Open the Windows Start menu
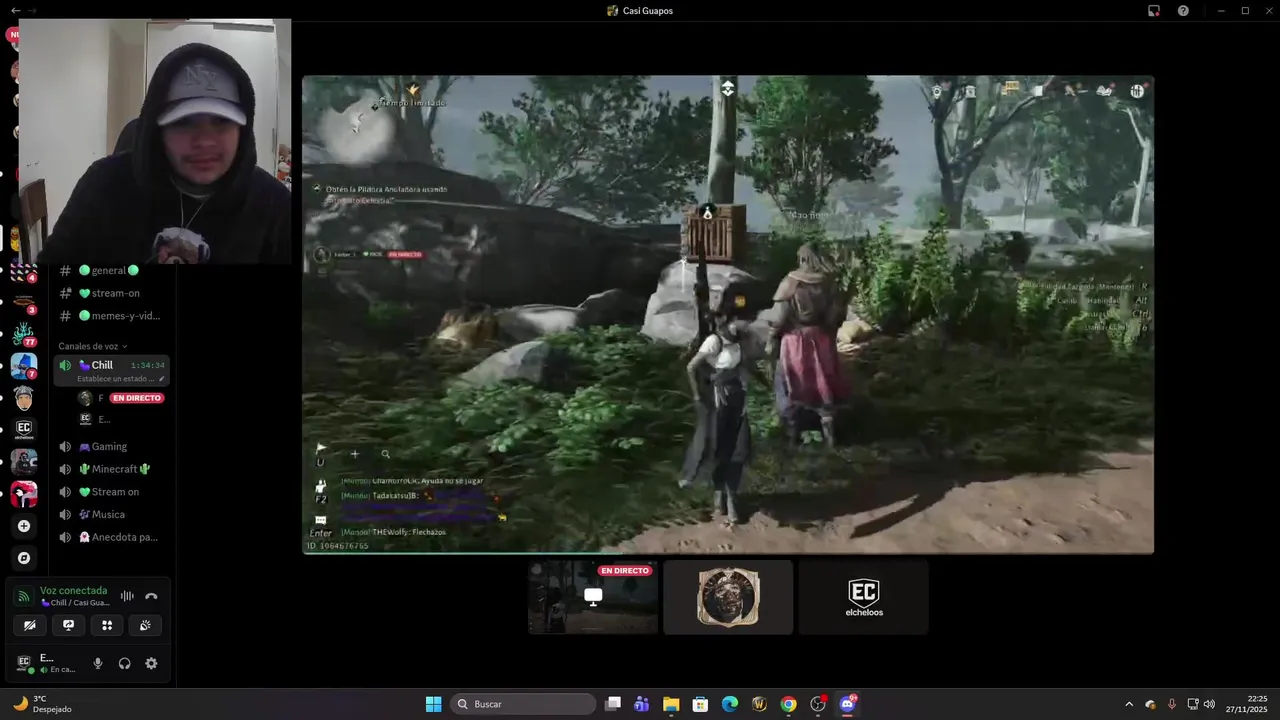Viewport: 1280px width, 720px height. point(433,704)
